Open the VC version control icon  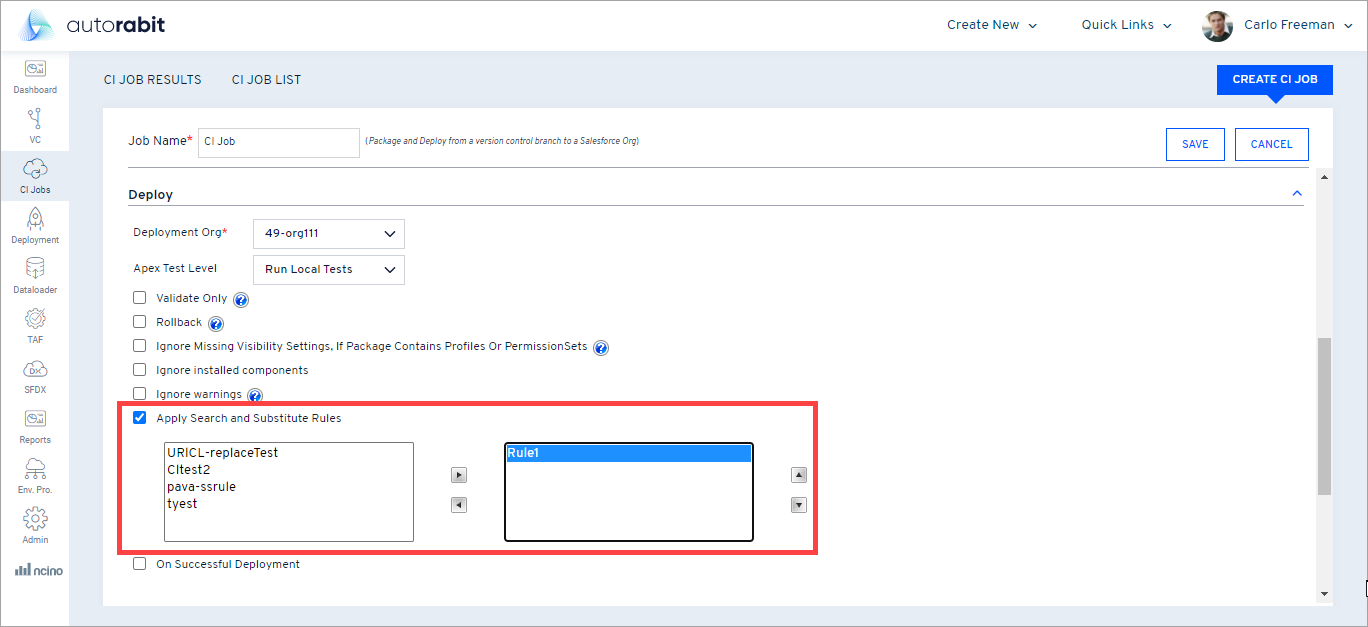click(x=35, y=118)
